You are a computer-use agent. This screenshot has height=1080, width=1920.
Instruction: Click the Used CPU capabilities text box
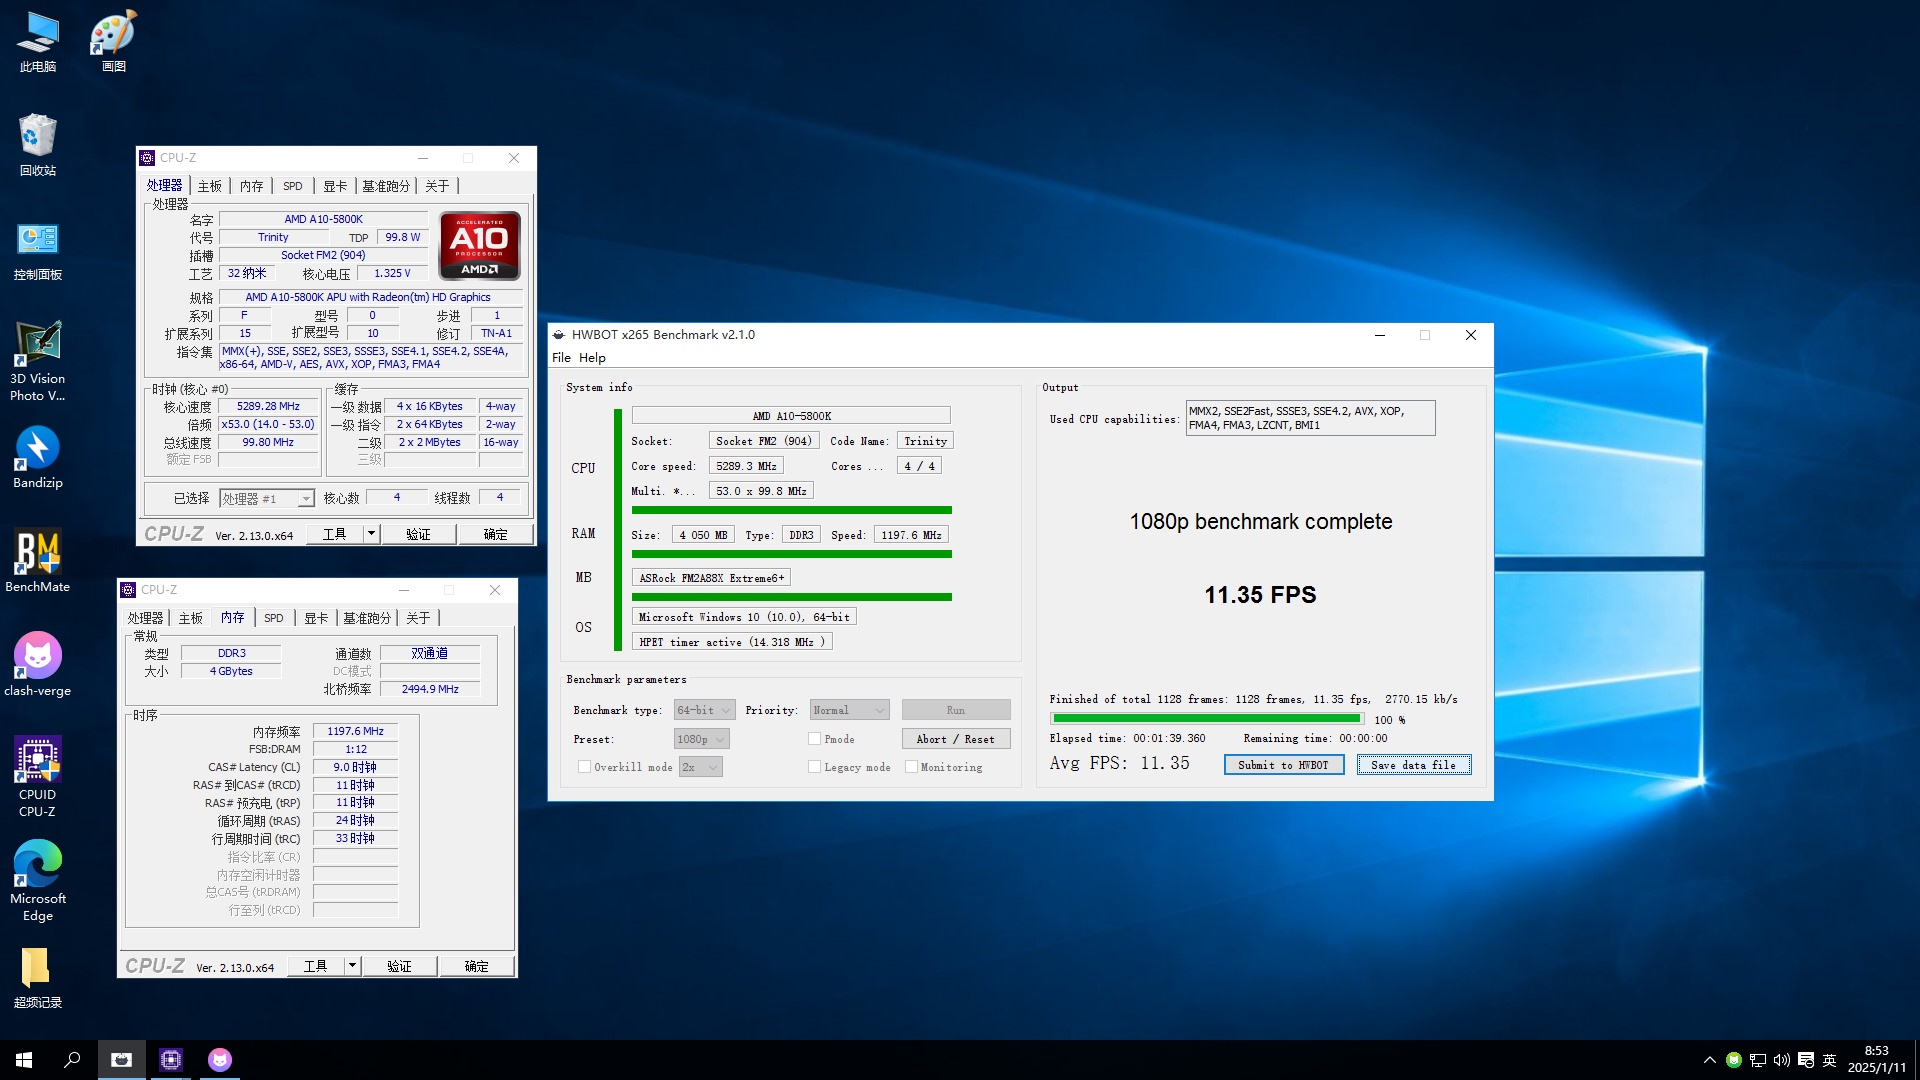(x=1310, y=418)
